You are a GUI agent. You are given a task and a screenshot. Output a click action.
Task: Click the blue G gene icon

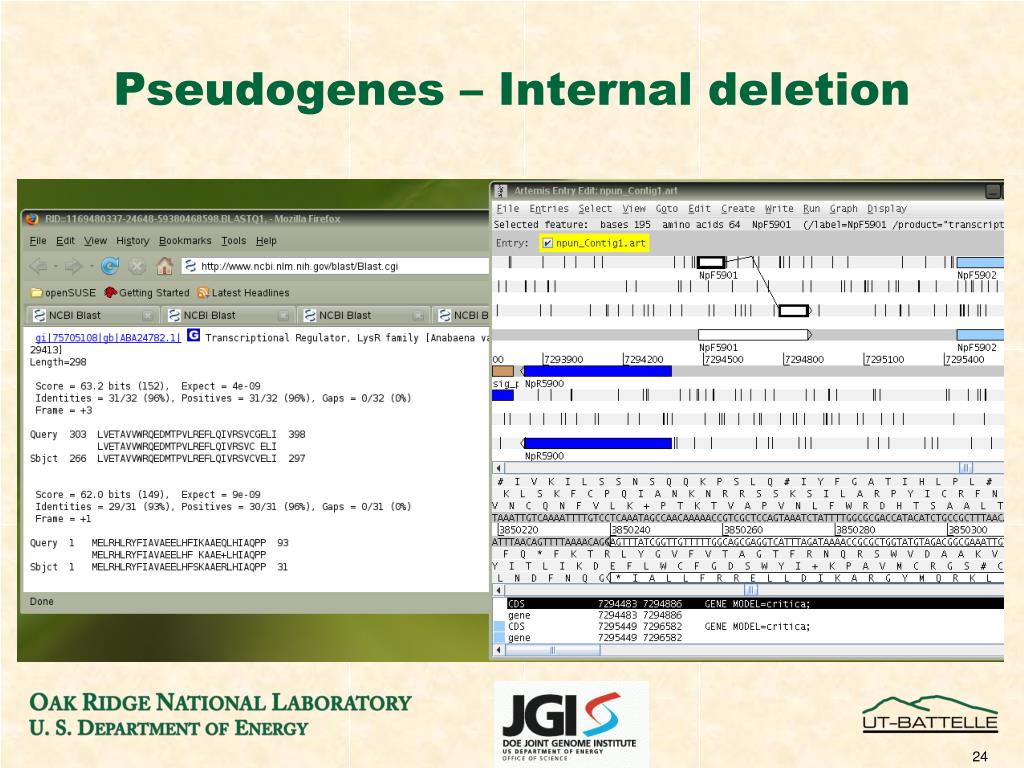[x=193, y=335]
